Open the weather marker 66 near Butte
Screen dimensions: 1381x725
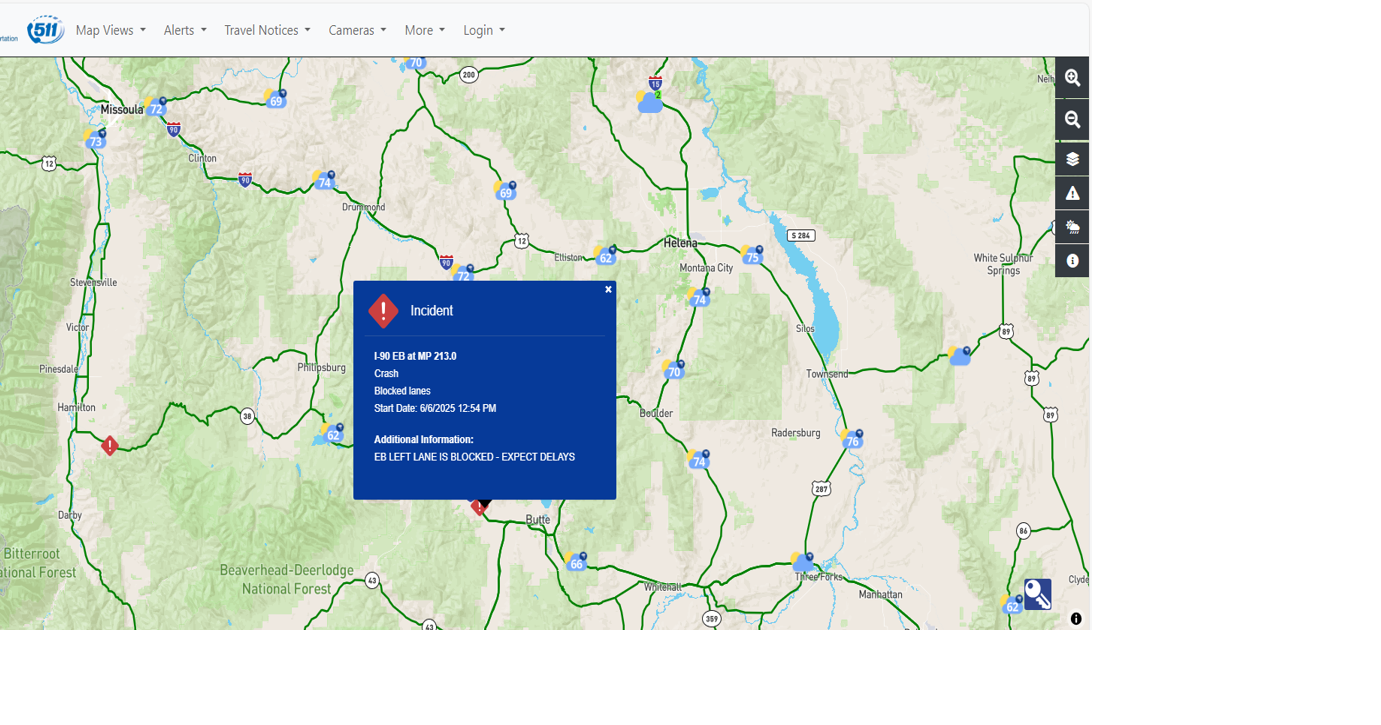tap(575, 561)
